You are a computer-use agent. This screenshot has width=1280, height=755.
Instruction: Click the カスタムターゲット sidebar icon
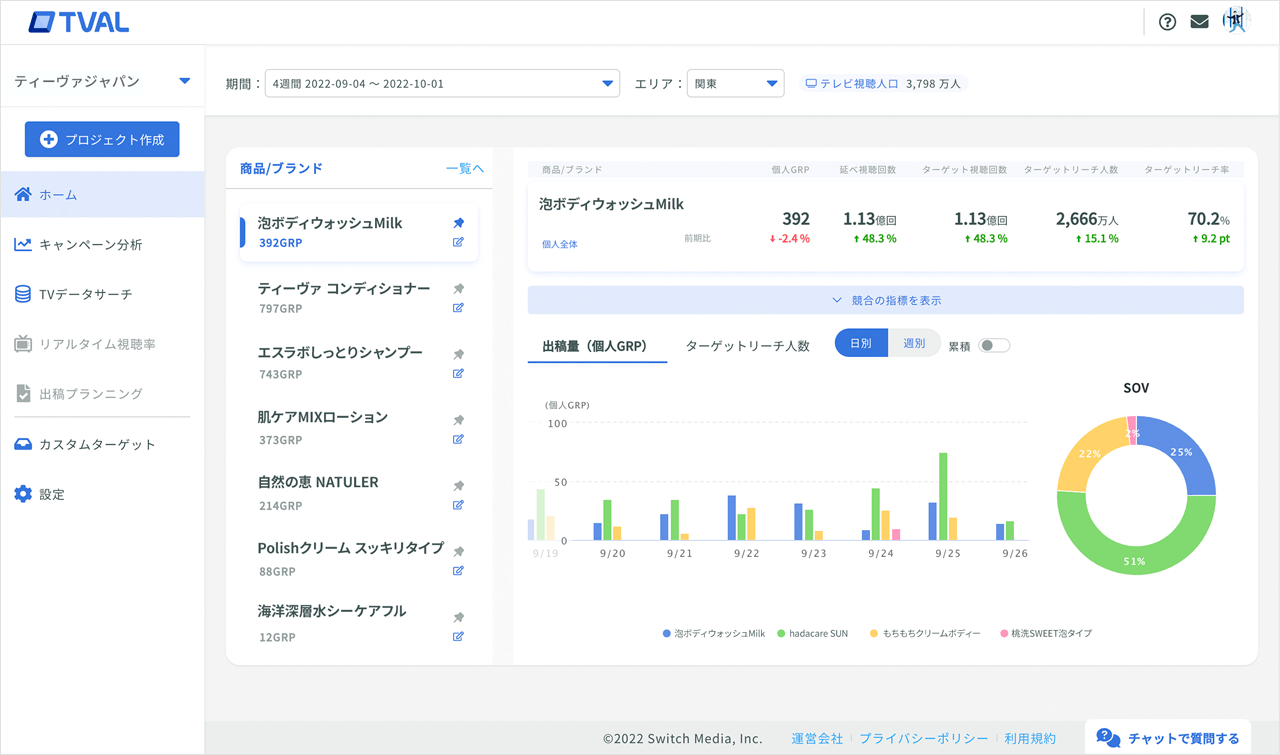(x=22, y=443)
